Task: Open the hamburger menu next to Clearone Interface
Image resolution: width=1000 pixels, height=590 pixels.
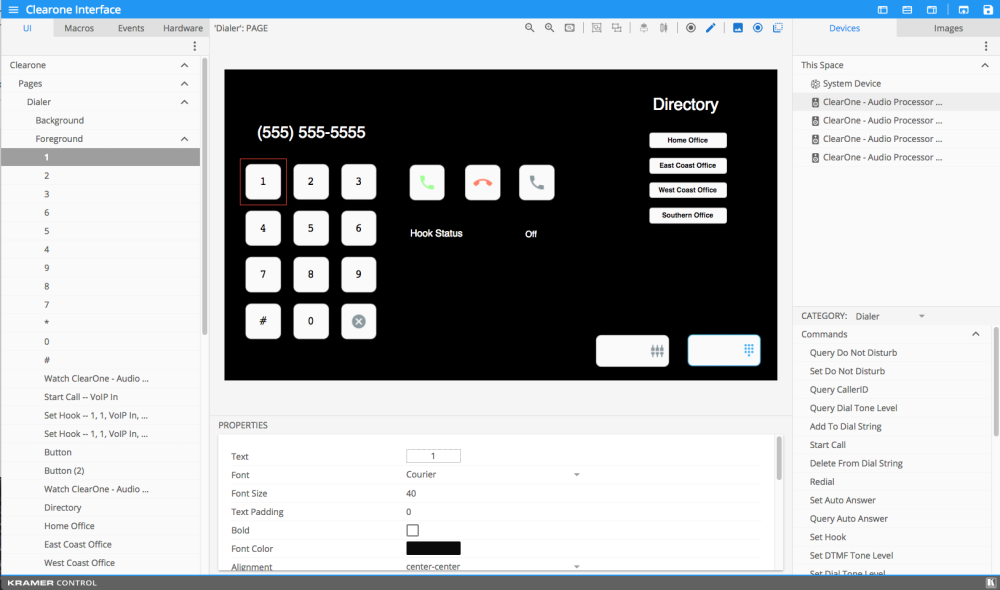Action: (13, 10)
